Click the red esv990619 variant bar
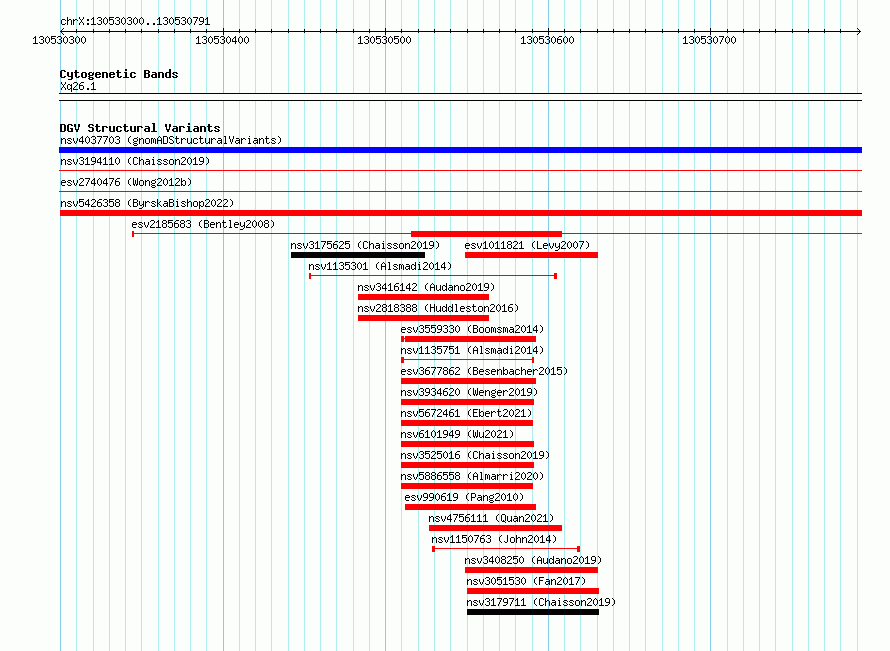 point(471,507)
